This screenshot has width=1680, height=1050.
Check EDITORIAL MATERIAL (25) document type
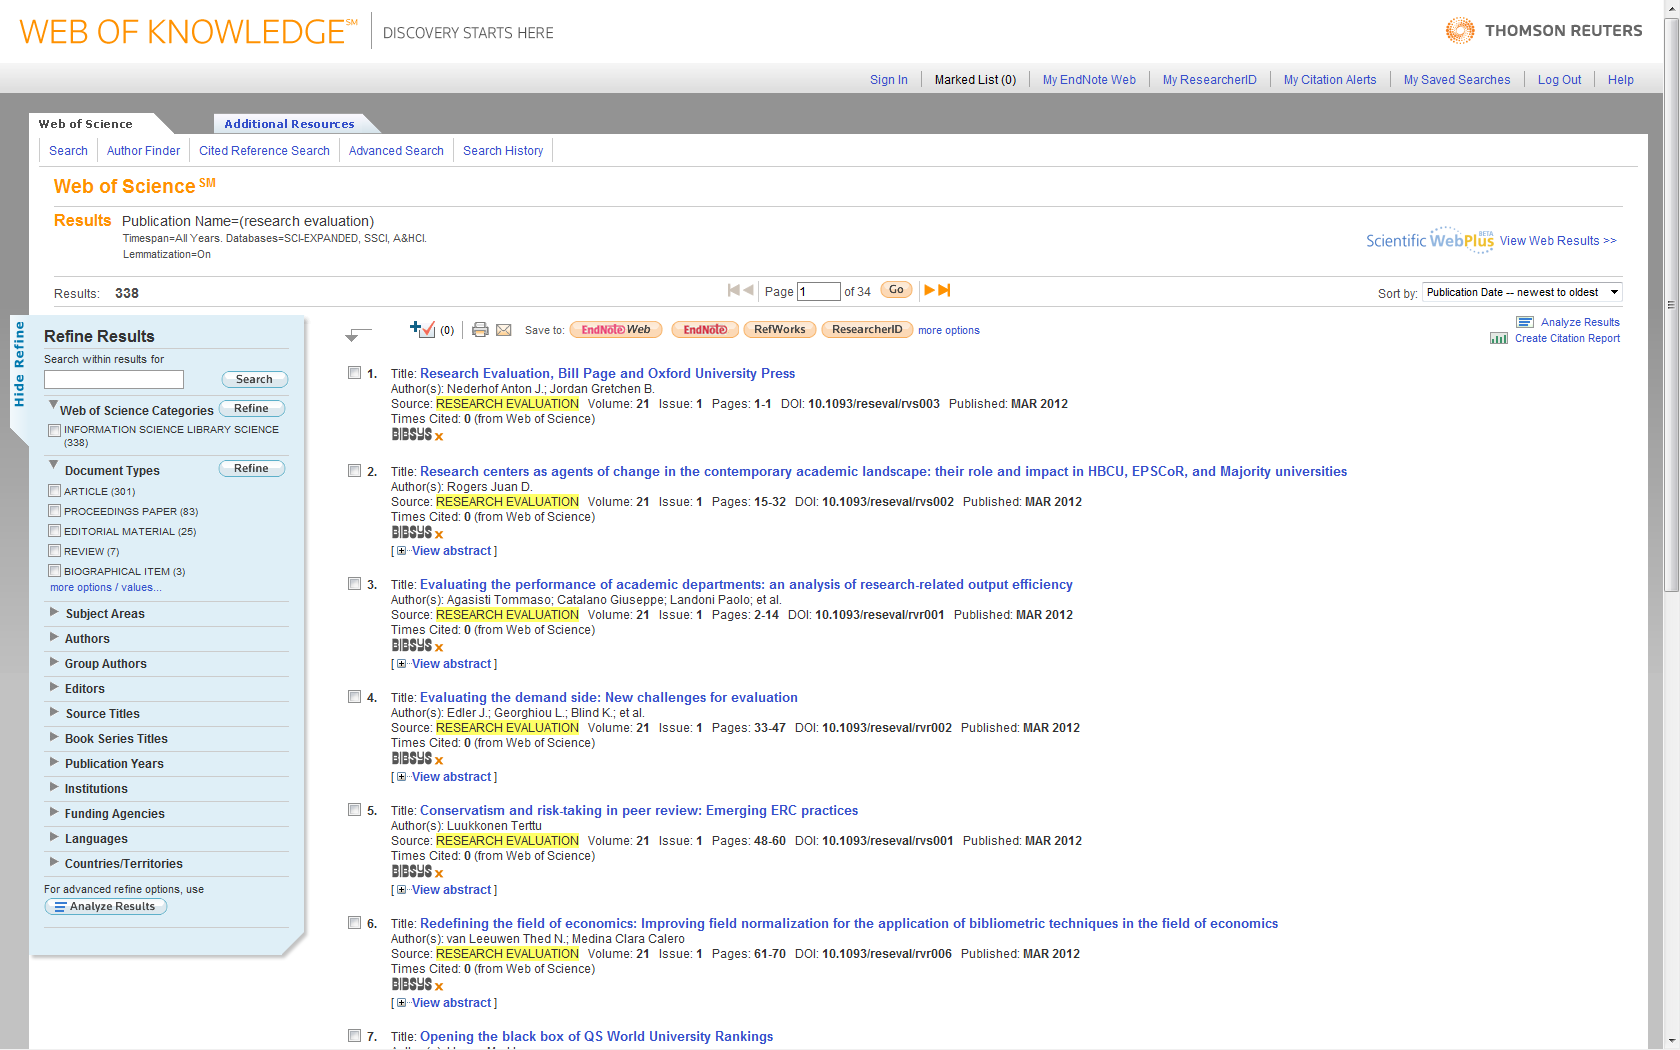tap(55, 531)
